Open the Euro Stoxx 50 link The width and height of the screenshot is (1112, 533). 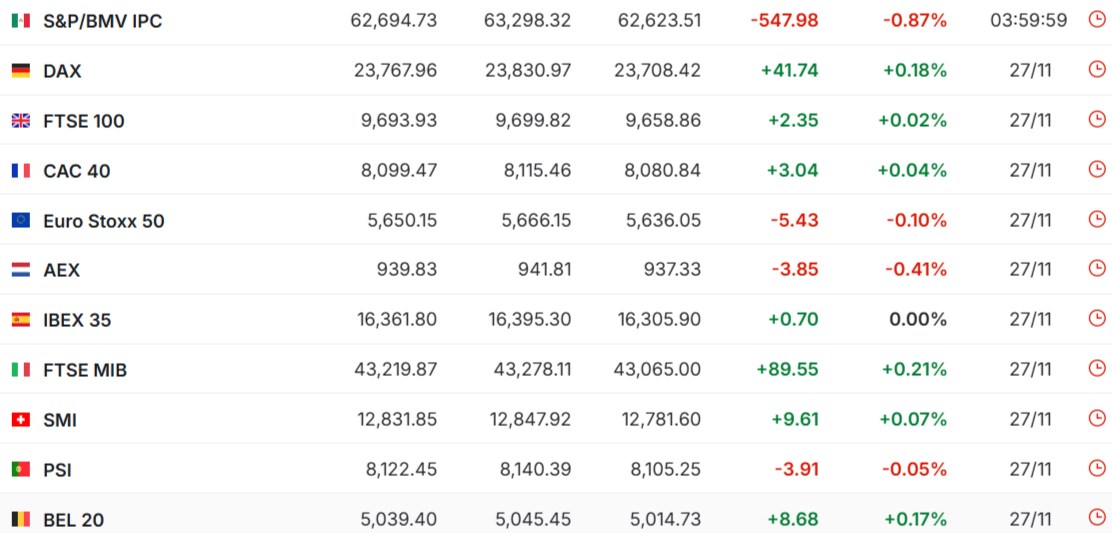pyautogui.click(x=104, y=221)
